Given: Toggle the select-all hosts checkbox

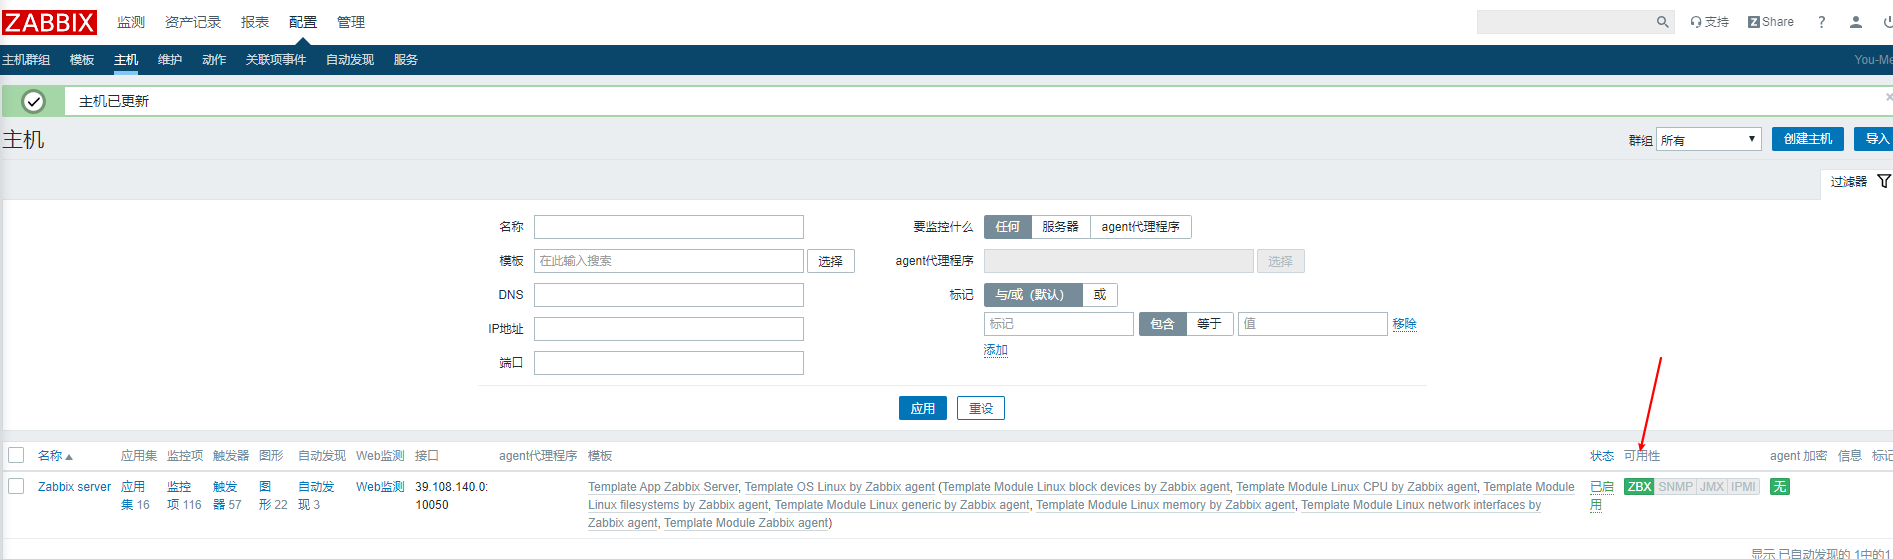Looking at the screenshot, I should 16,456.
